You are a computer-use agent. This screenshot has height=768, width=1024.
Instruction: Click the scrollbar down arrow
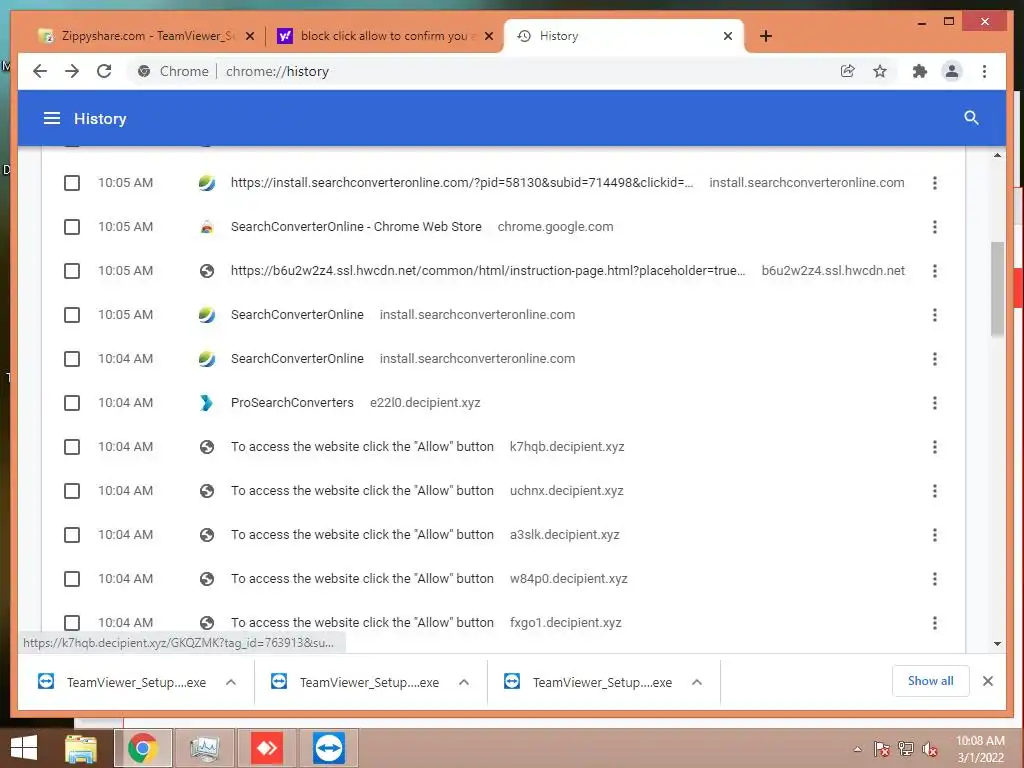click(997, 644)
